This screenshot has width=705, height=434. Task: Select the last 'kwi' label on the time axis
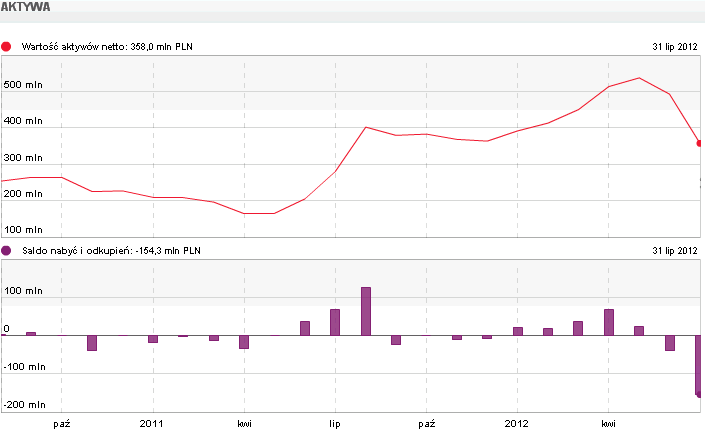[x=608, y=423]
